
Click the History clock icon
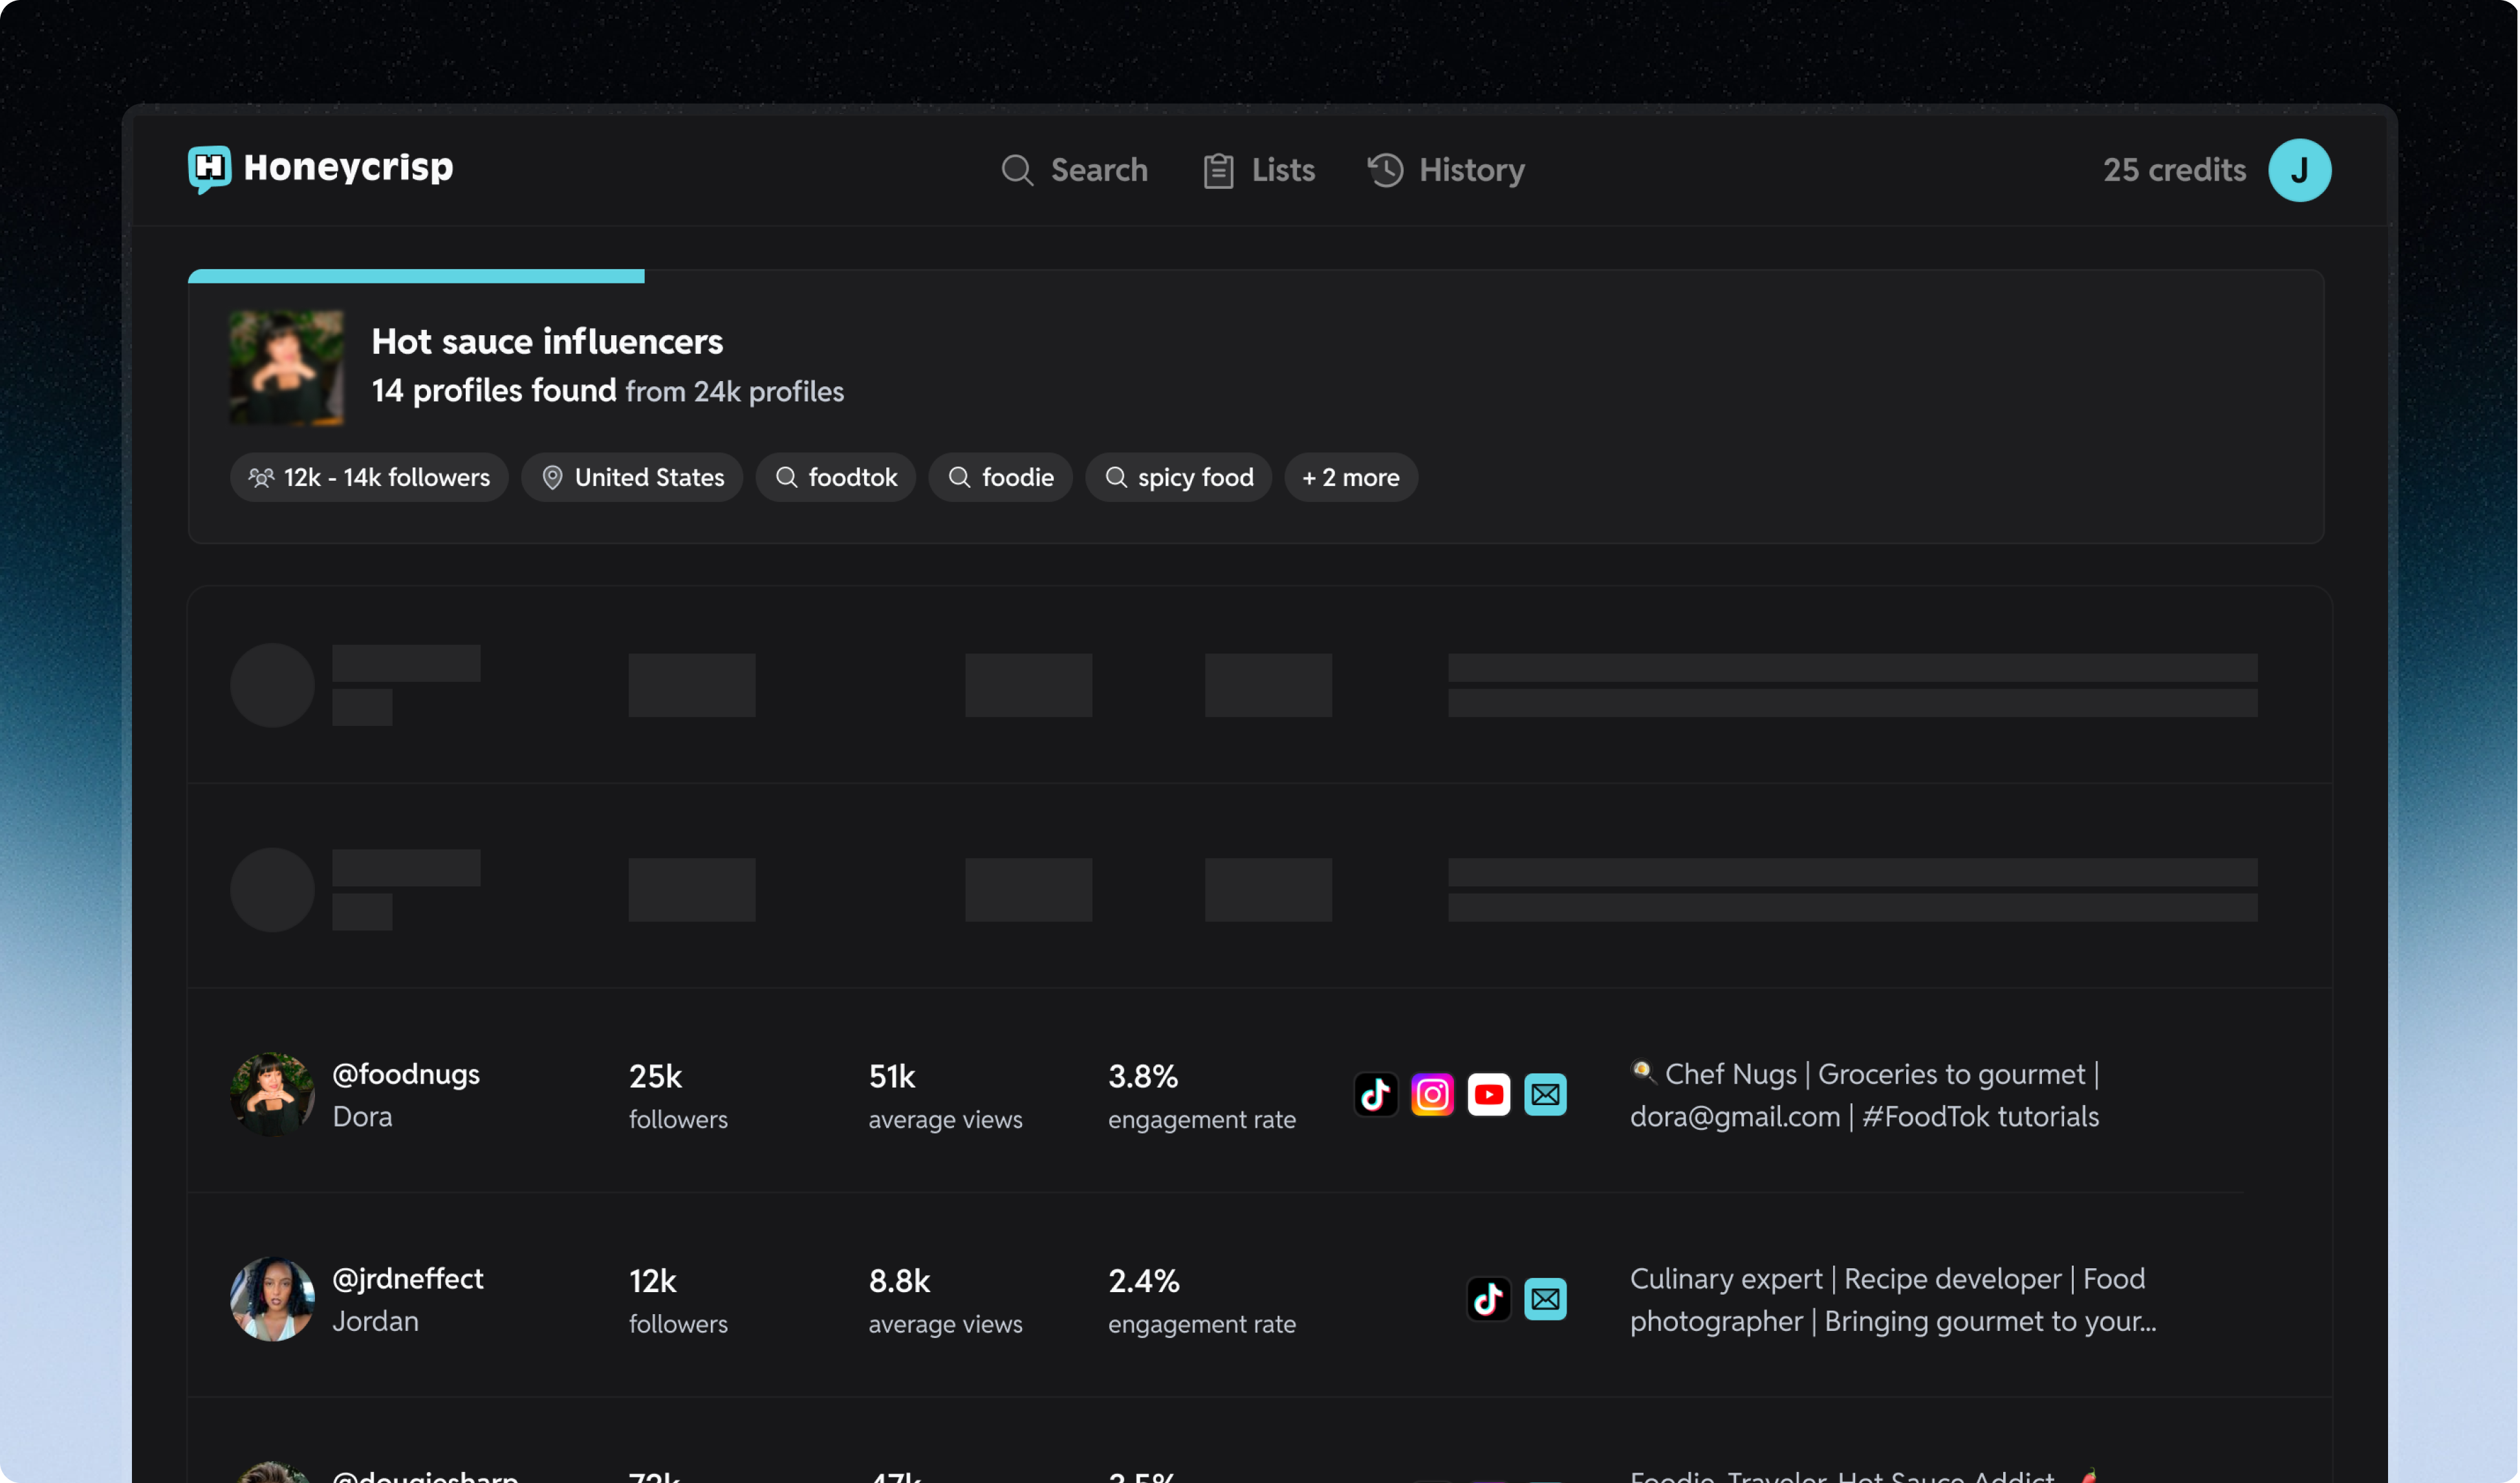[1385, 170]
